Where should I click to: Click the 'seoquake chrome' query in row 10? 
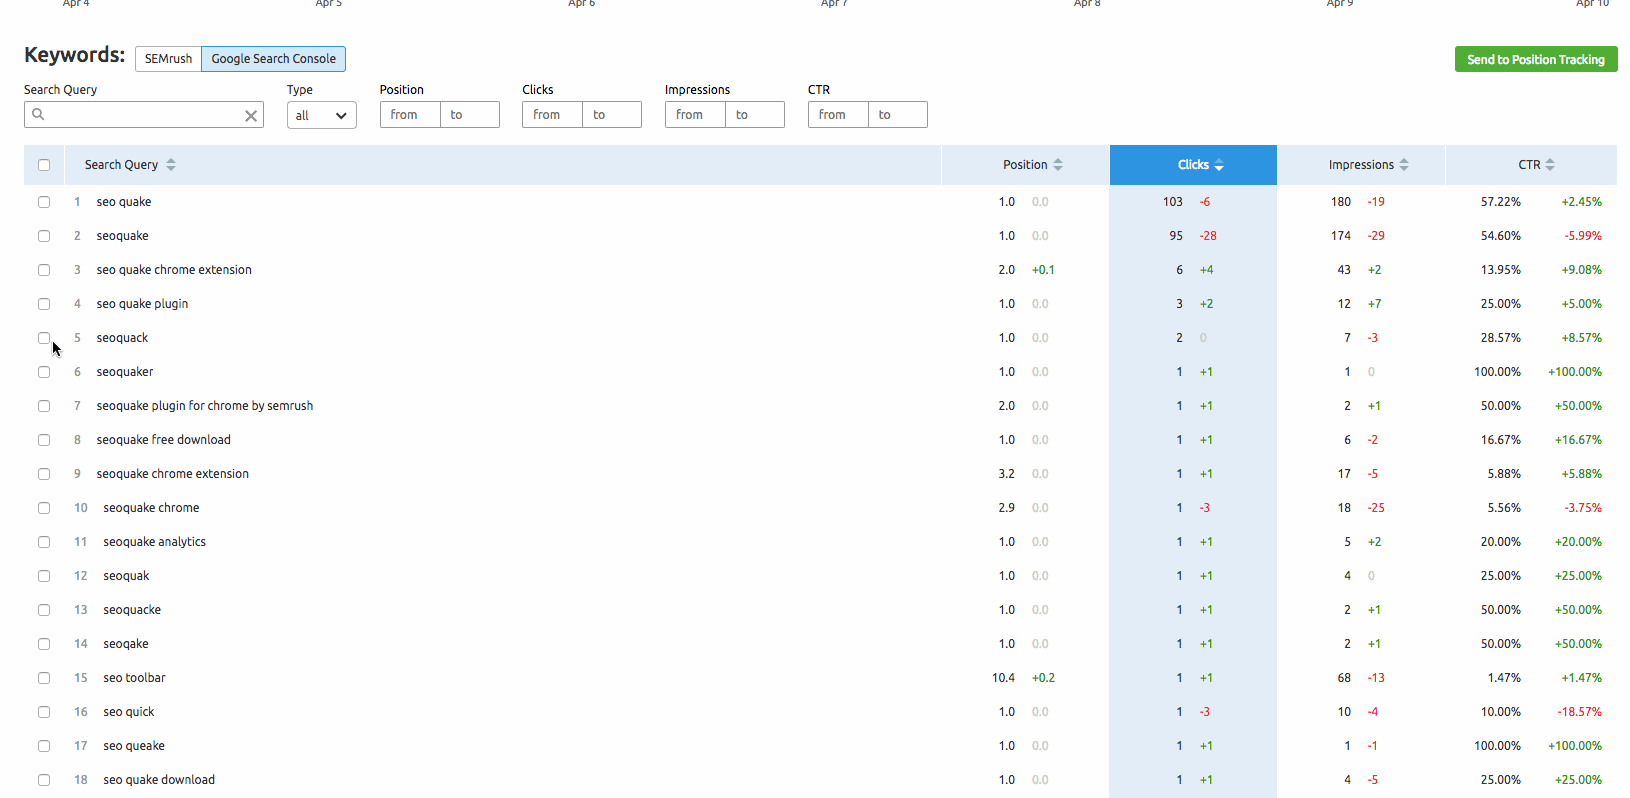[151, 508]
